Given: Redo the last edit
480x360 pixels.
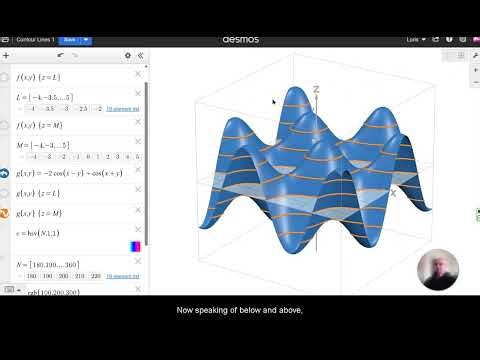Looking at the screenshot, I should point(75,55).
